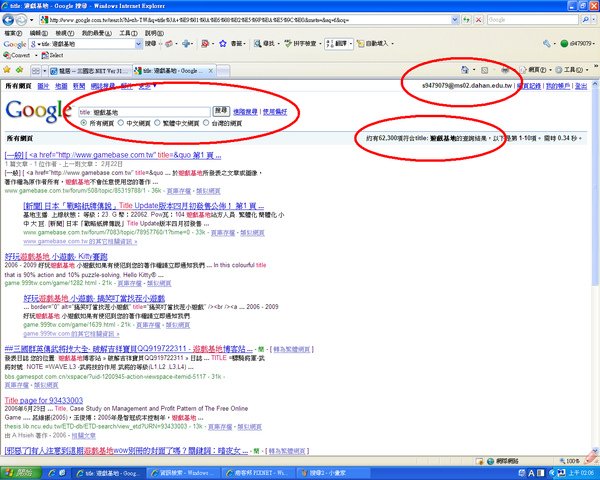This screenshot has height=480, width=600.
Task: Select the 中文網頁 radio button
Action: point(121,123)
